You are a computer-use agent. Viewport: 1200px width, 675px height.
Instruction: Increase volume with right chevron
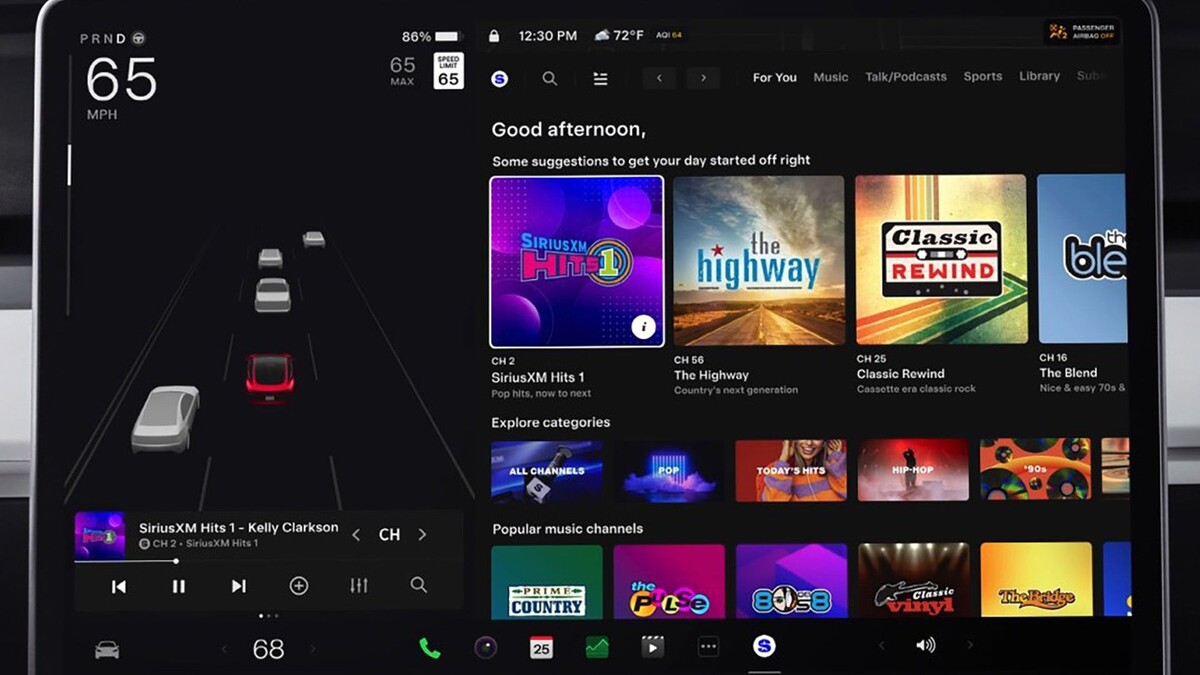970,646
